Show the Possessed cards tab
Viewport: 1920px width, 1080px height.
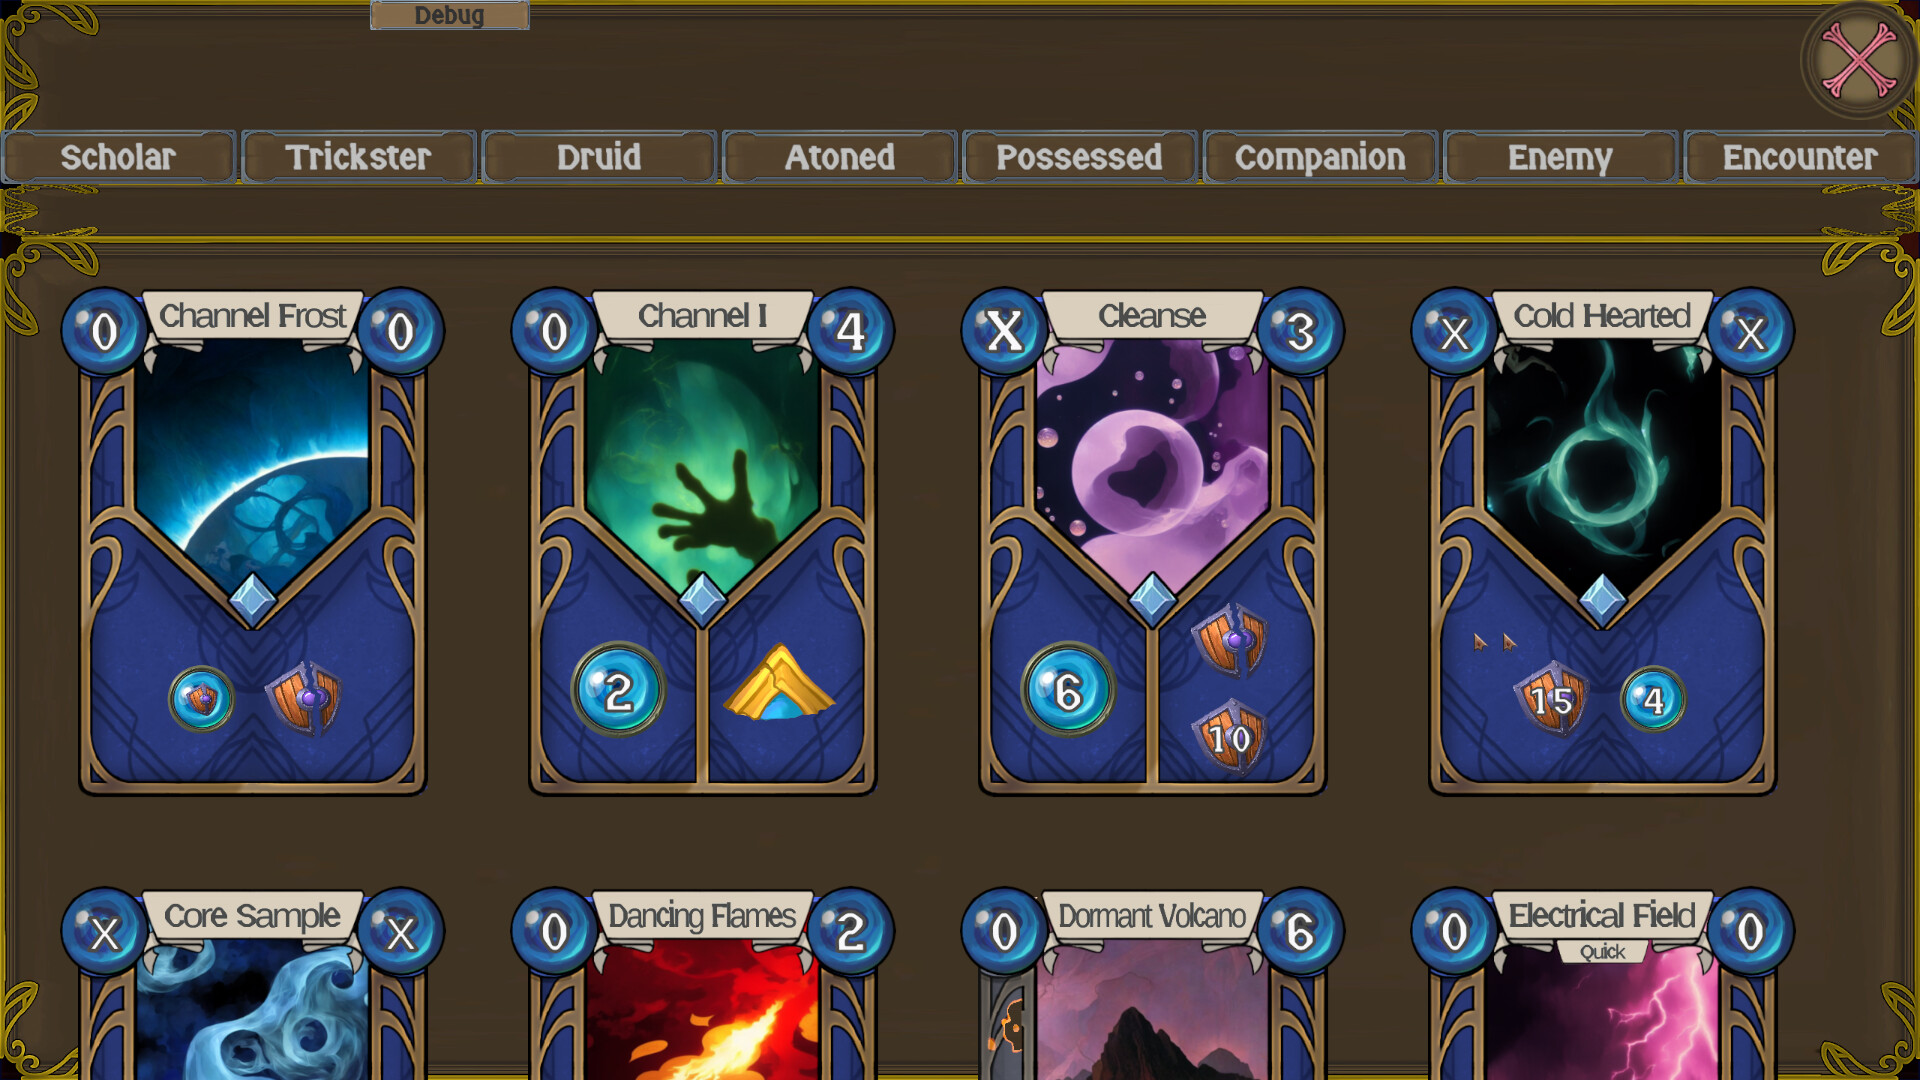1079,157
